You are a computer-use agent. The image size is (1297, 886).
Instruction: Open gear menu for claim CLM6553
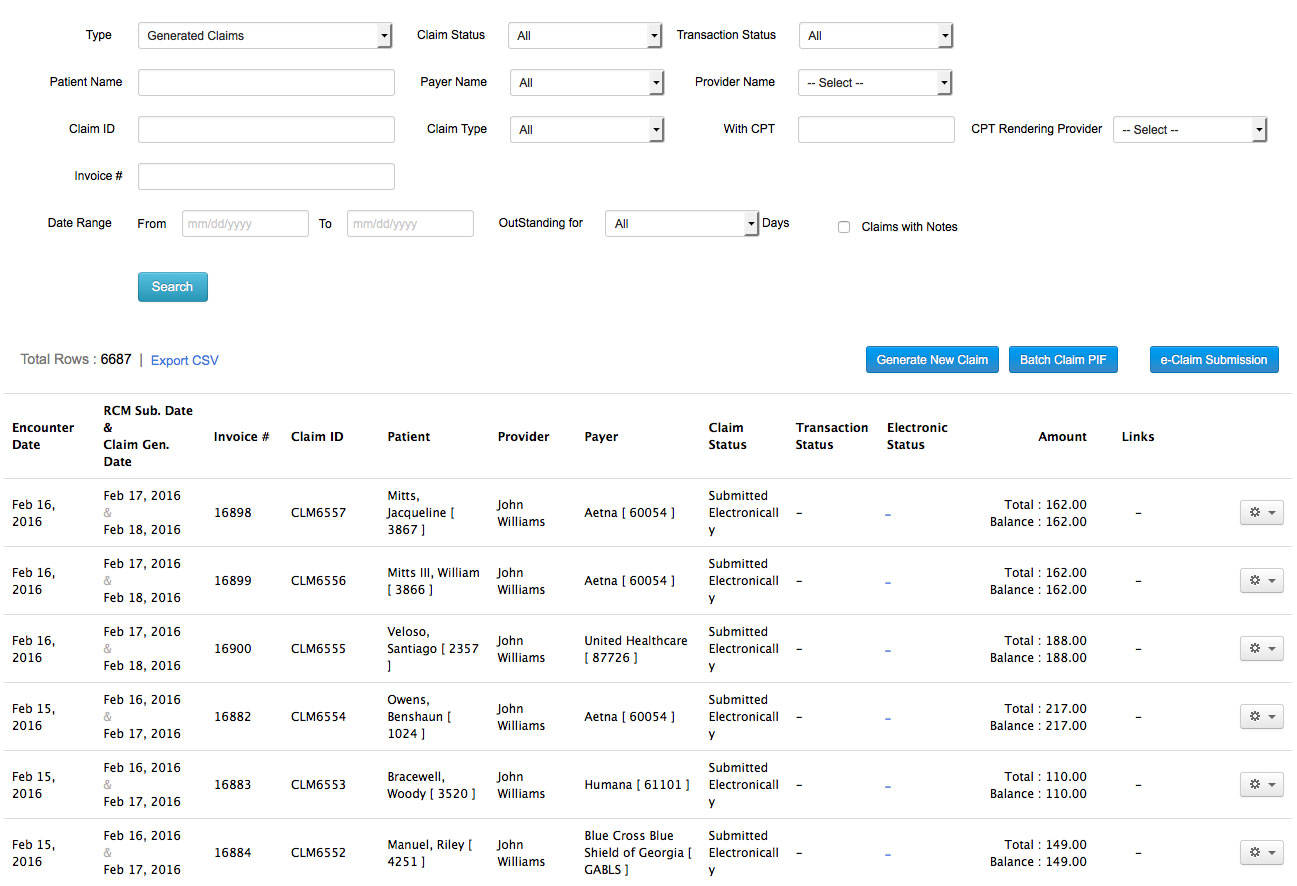pyautogui.click(x=1261, y=784)
